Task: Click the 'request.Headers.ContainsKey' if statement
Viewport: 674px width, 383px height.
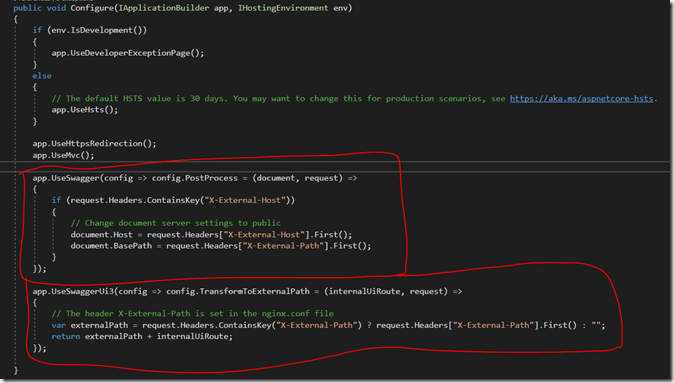Action: (173, 200)
